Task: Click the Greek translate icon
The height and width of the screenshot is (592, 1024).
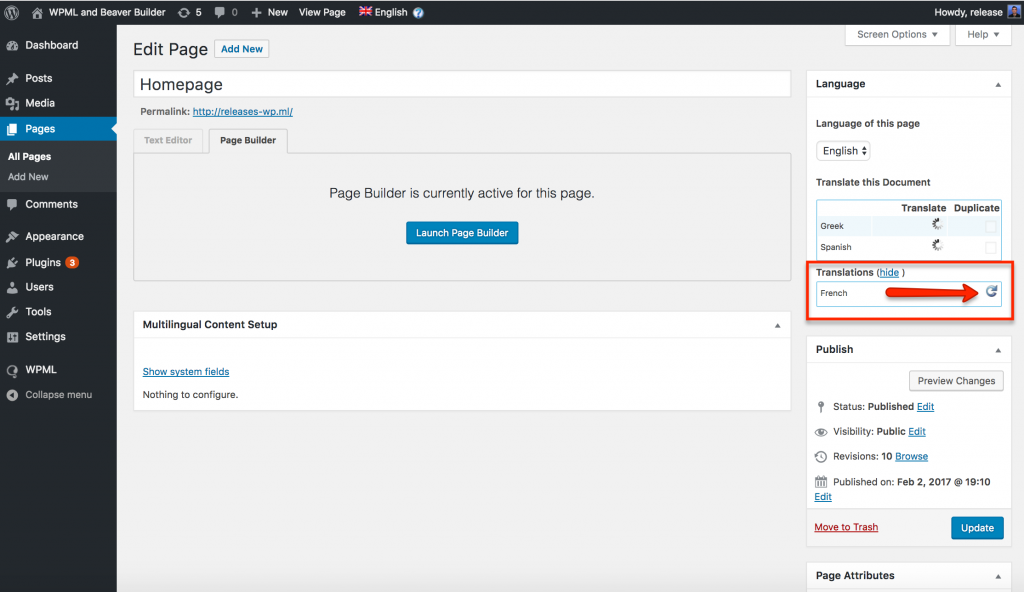Action: coord(937,225)
